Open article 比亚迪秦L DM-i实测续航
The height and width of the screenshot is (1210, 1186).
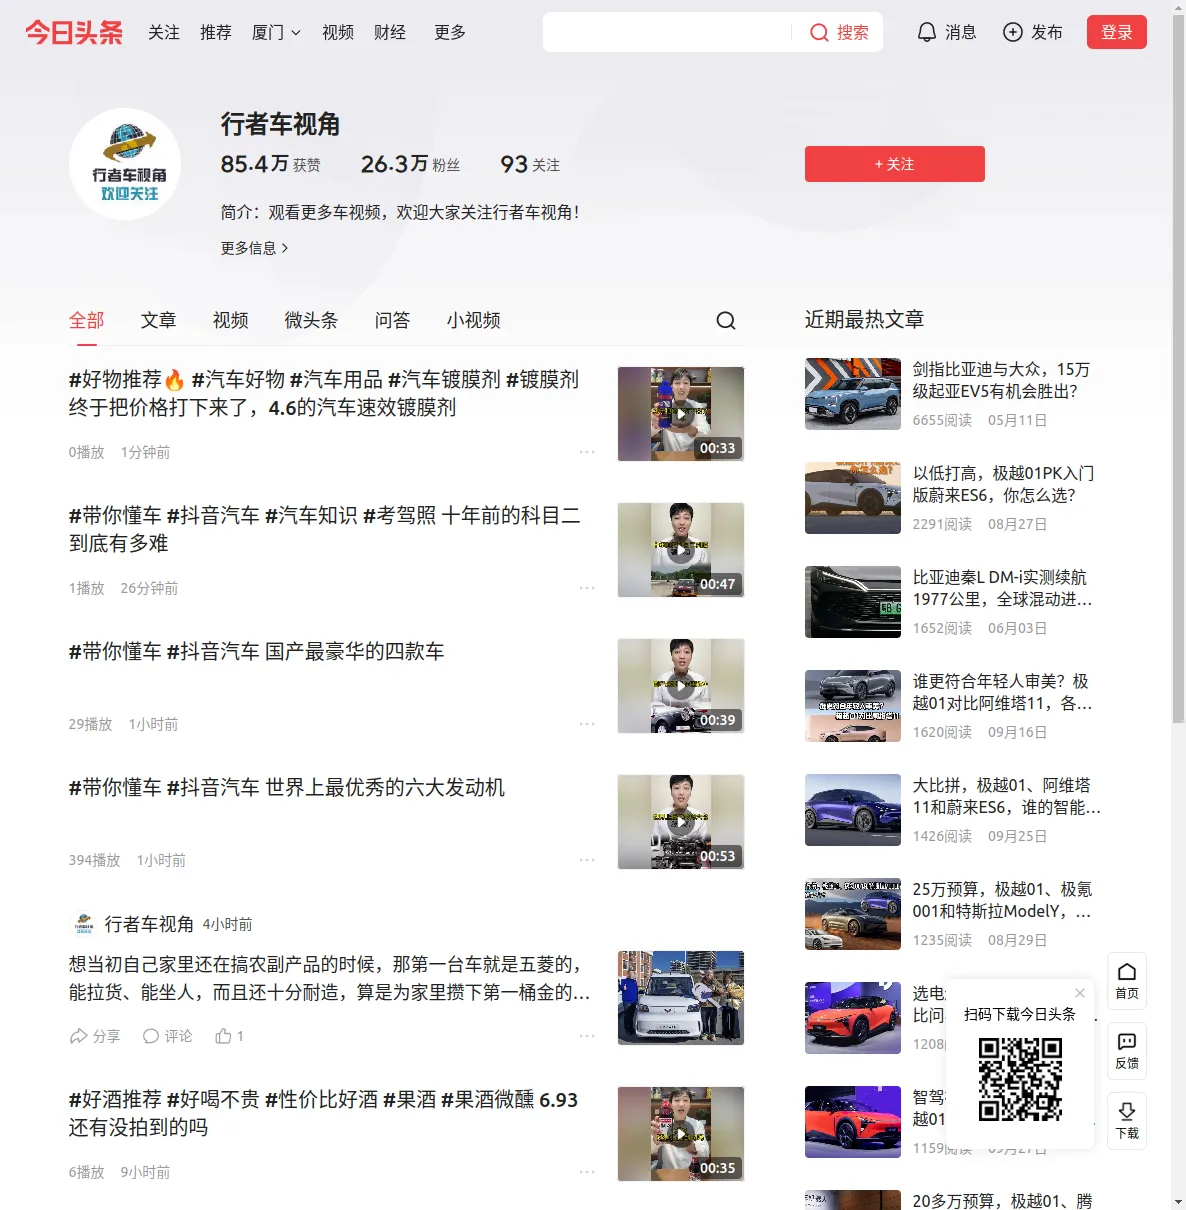coord(1003,588)
